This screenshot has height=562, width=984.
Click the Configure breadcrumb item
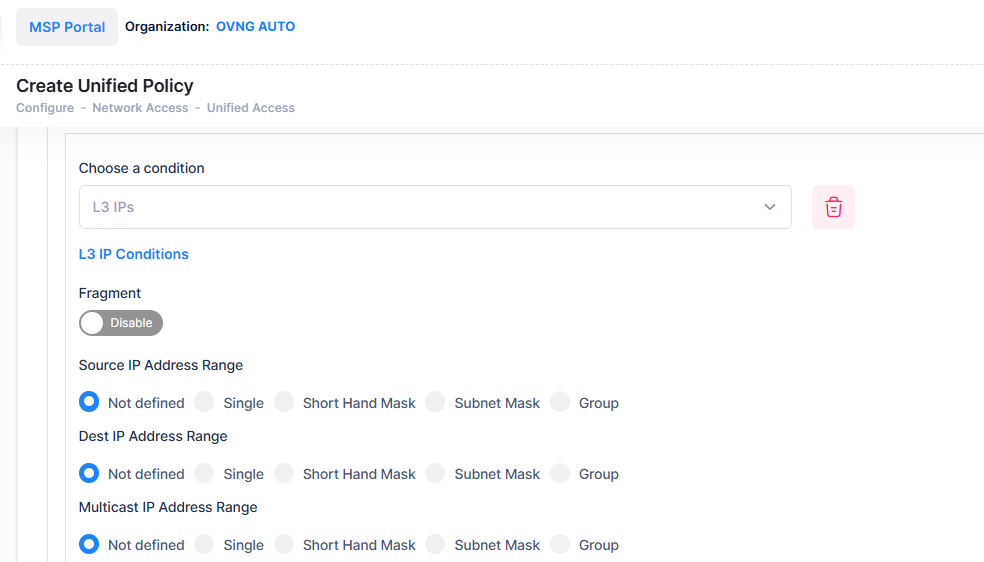pyautogui.click(x=45, y=108)
